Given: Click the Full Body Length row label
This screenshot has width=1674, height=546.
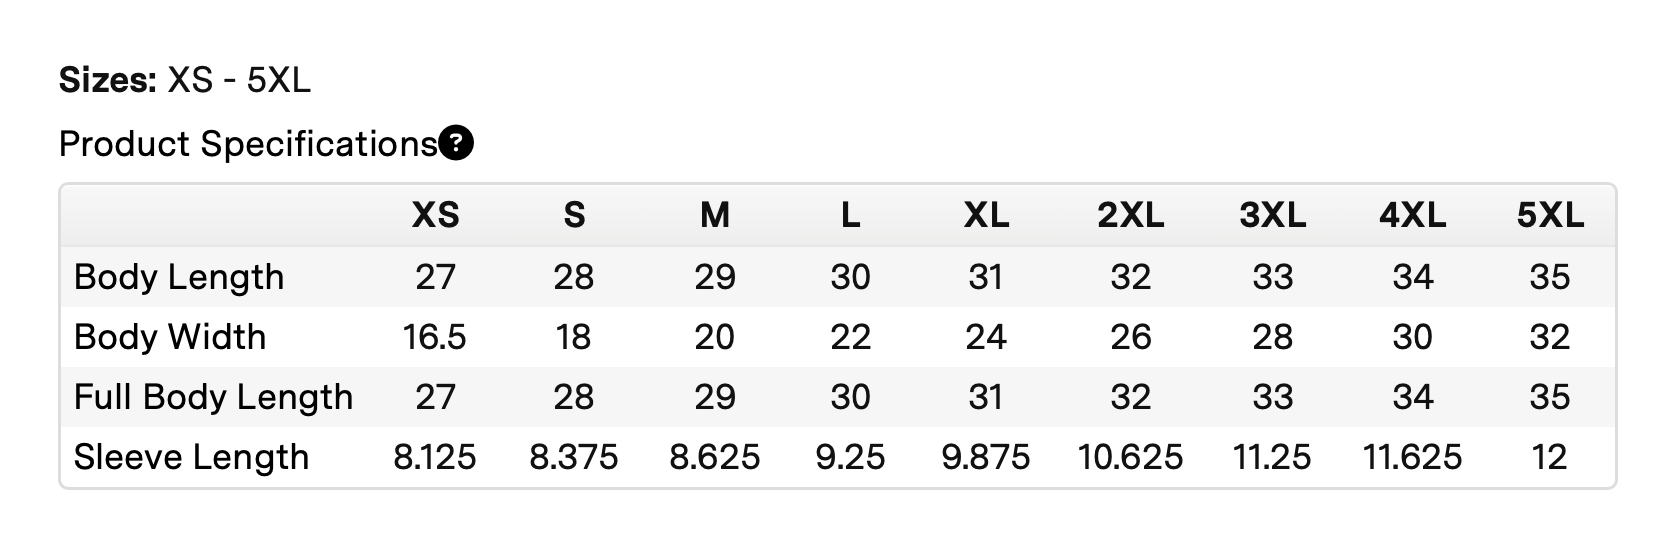Looking at the screenshot, I should (x=213, y=397).
